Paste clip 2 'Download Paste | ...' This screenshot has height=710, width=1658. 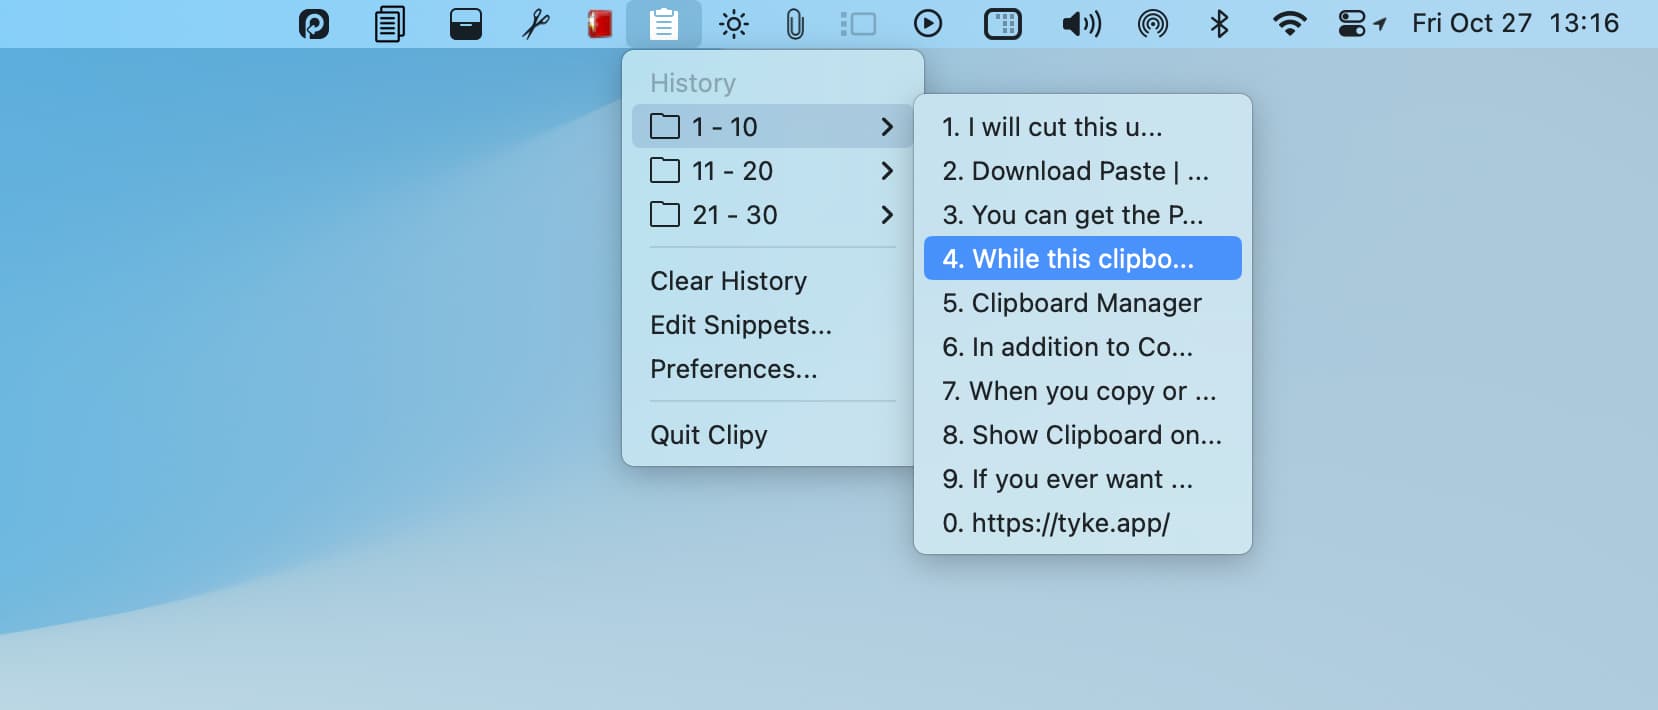pyautogui.click(x=1083, y=171)
